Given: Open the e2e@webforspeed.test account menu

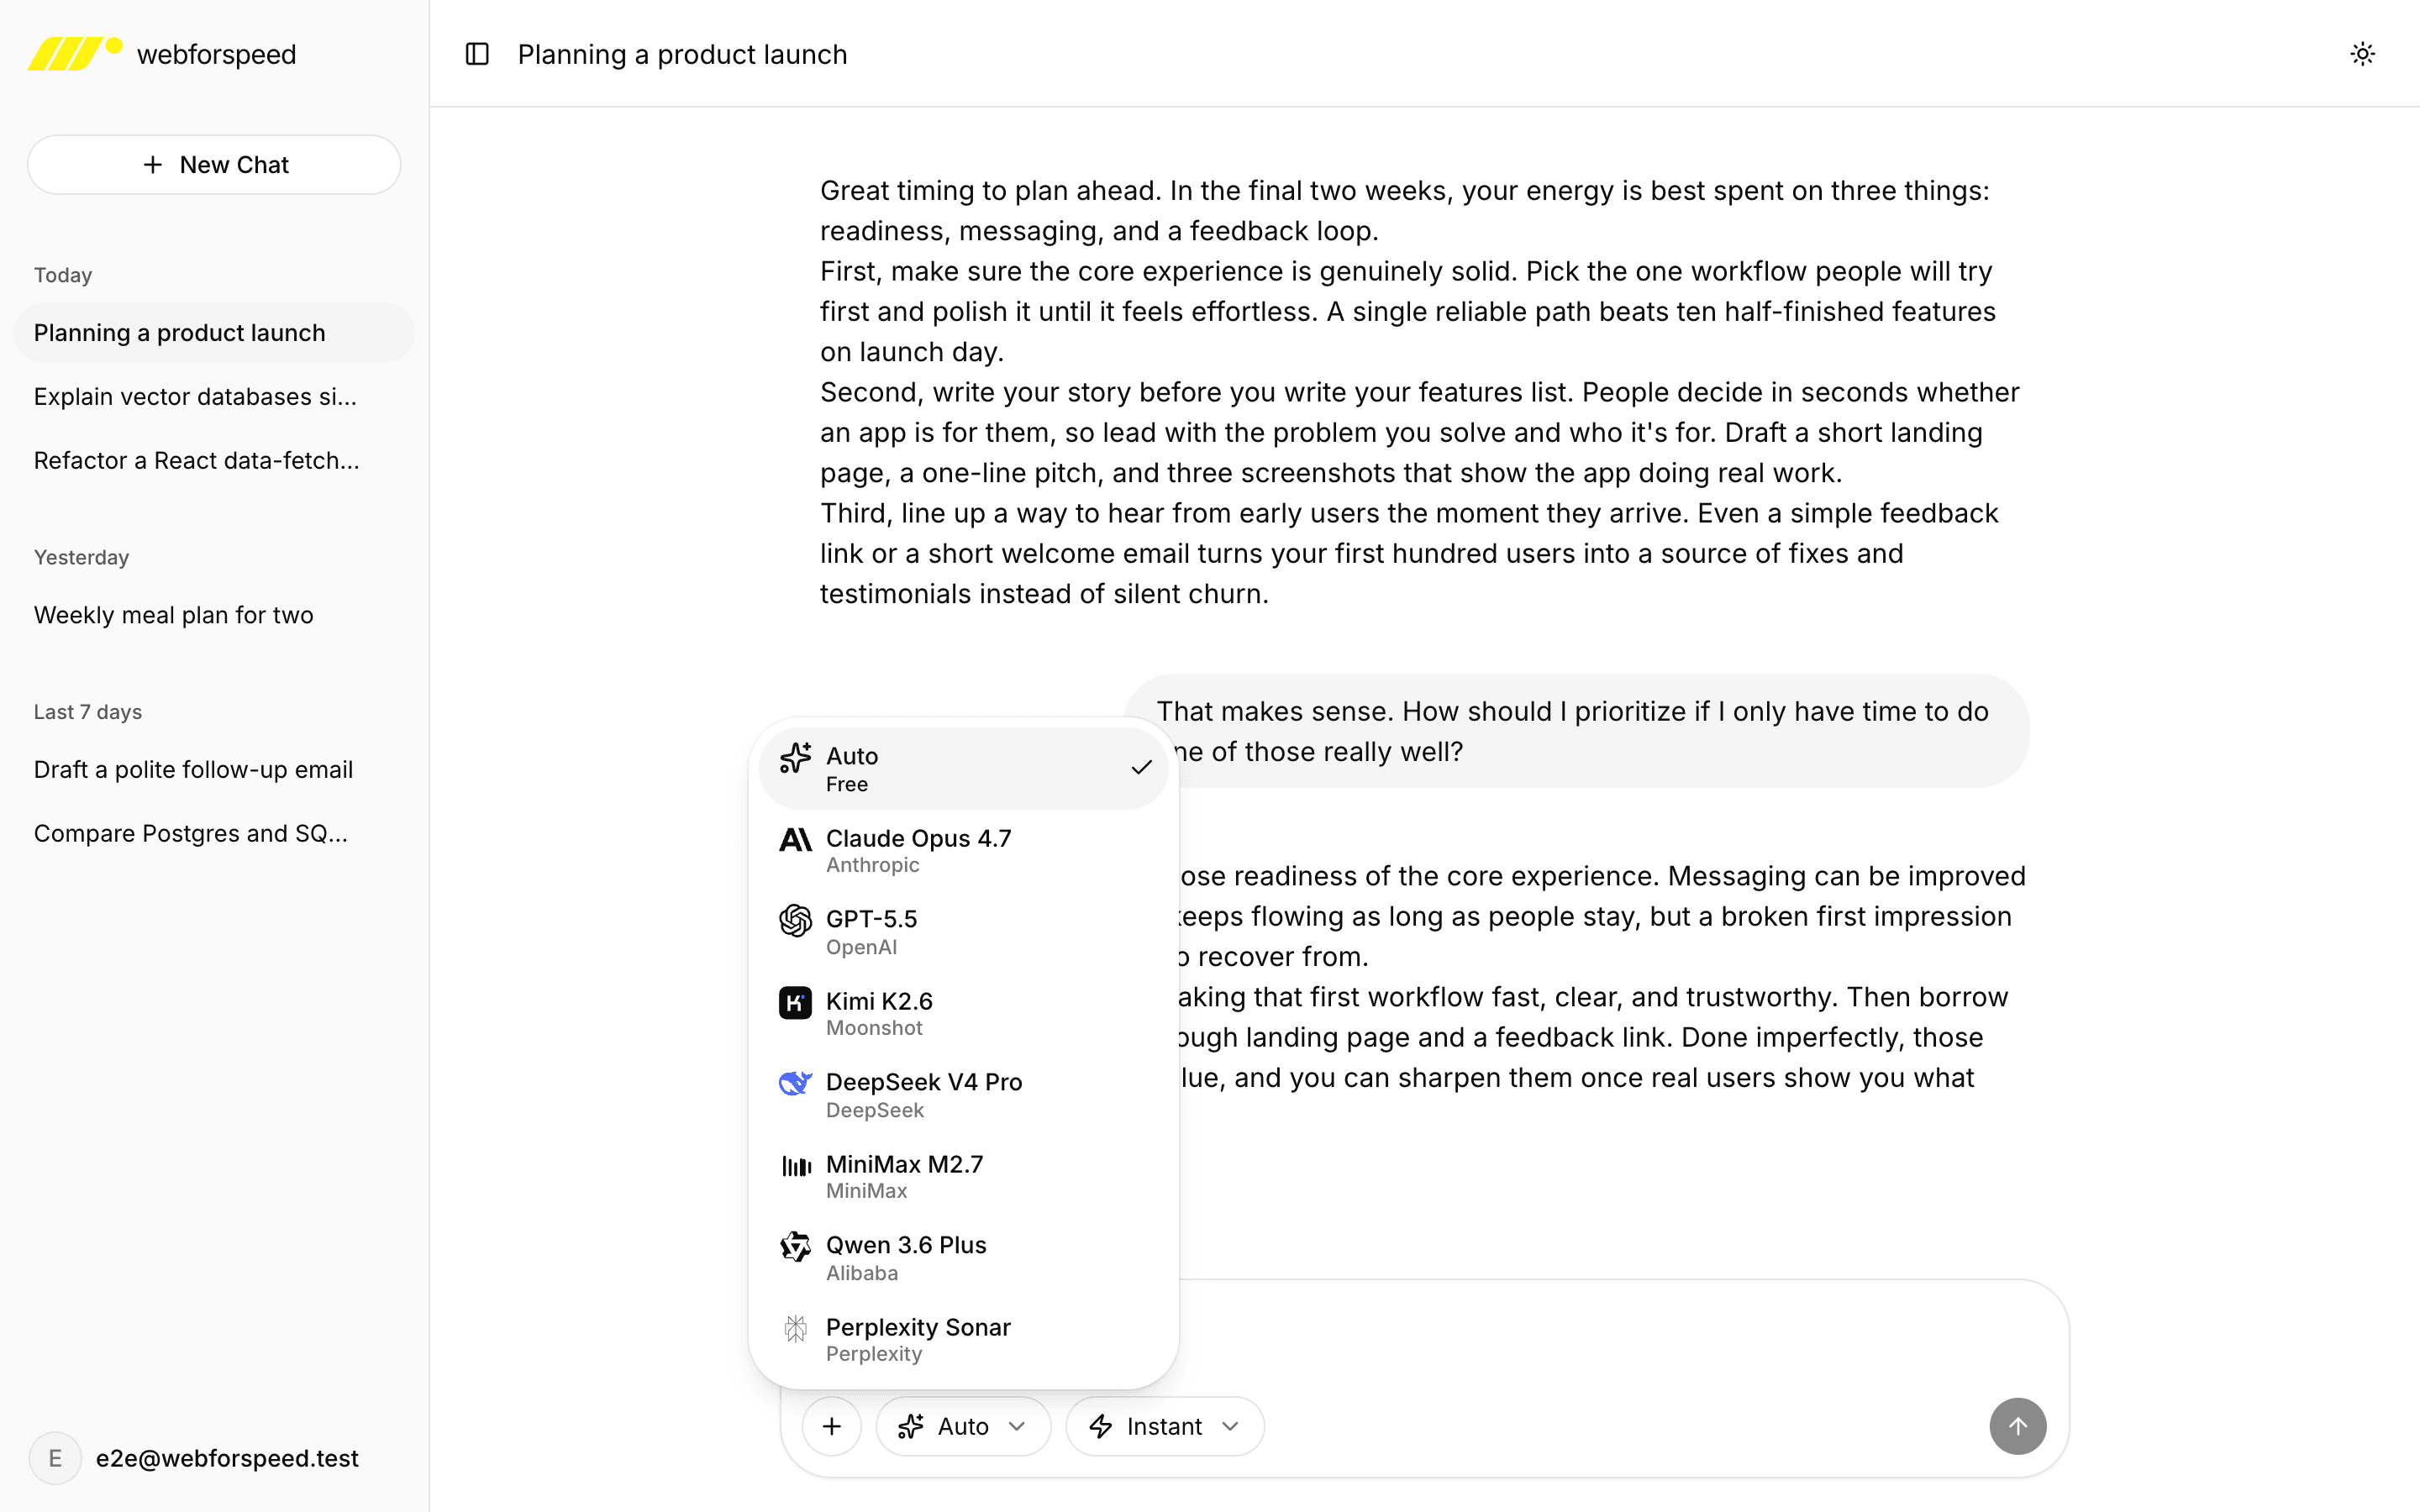Looking at the screenshot, I should [x=196, y=1457].
